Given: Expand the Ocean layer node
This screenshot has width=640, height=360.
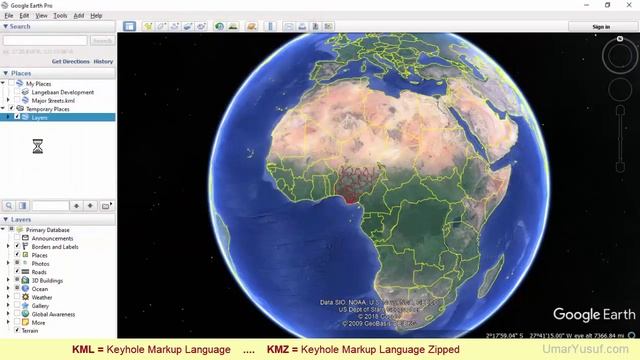Looking at the screenshot, I should pyautogui.click(x=8, y=289).
